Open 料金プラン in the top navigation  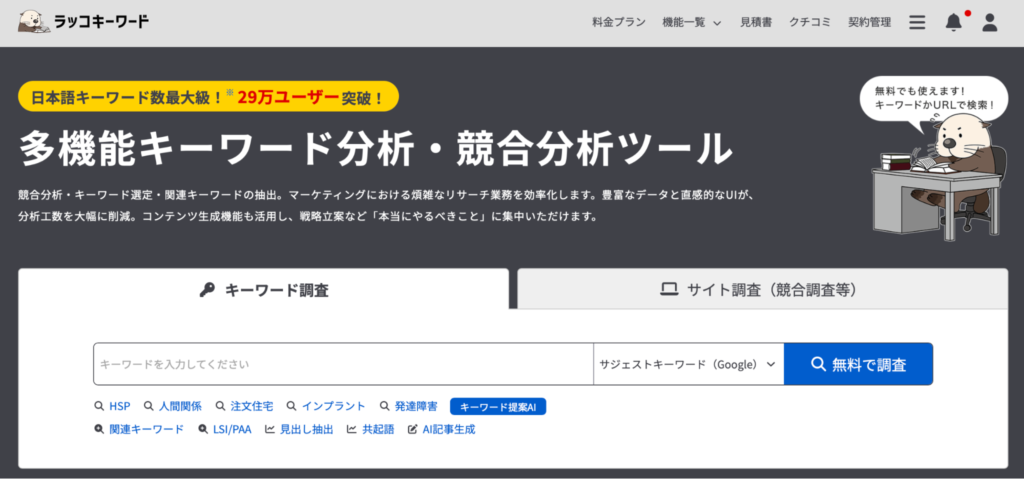[x=619, y=22]
